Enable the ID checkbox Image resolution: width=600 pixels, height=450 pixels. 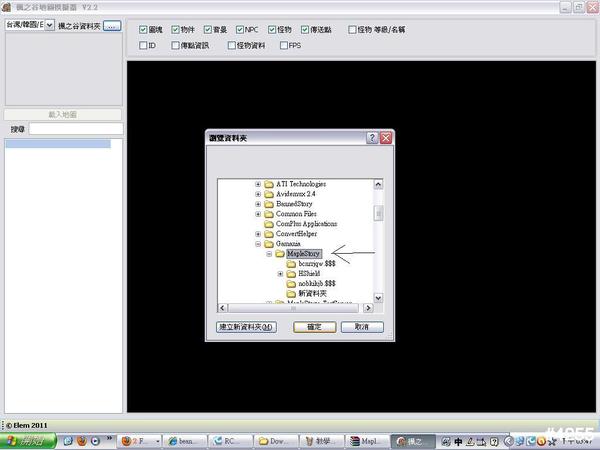pyautogui.click(x=143, y=46)
